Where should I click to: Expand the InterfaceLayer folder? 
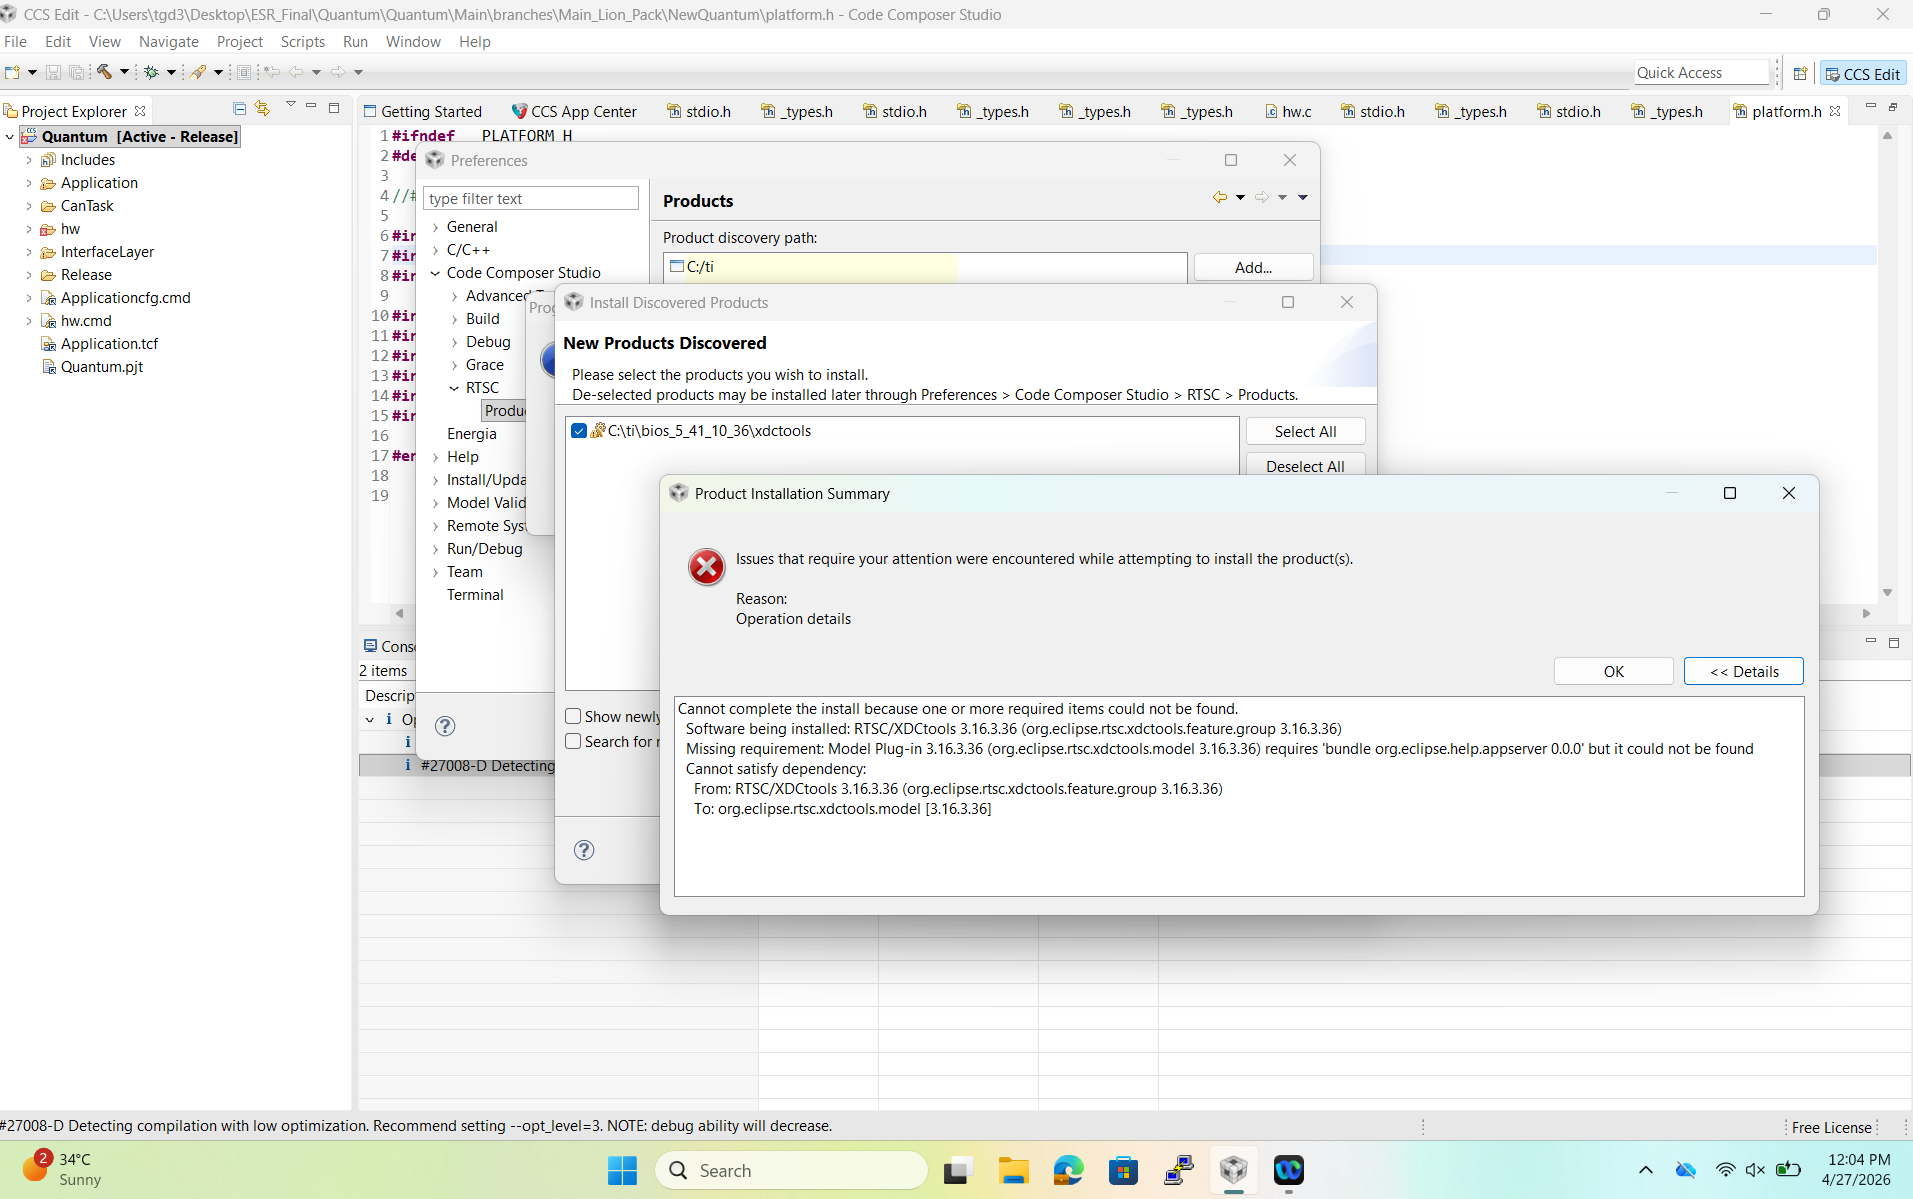click(29, 252)
